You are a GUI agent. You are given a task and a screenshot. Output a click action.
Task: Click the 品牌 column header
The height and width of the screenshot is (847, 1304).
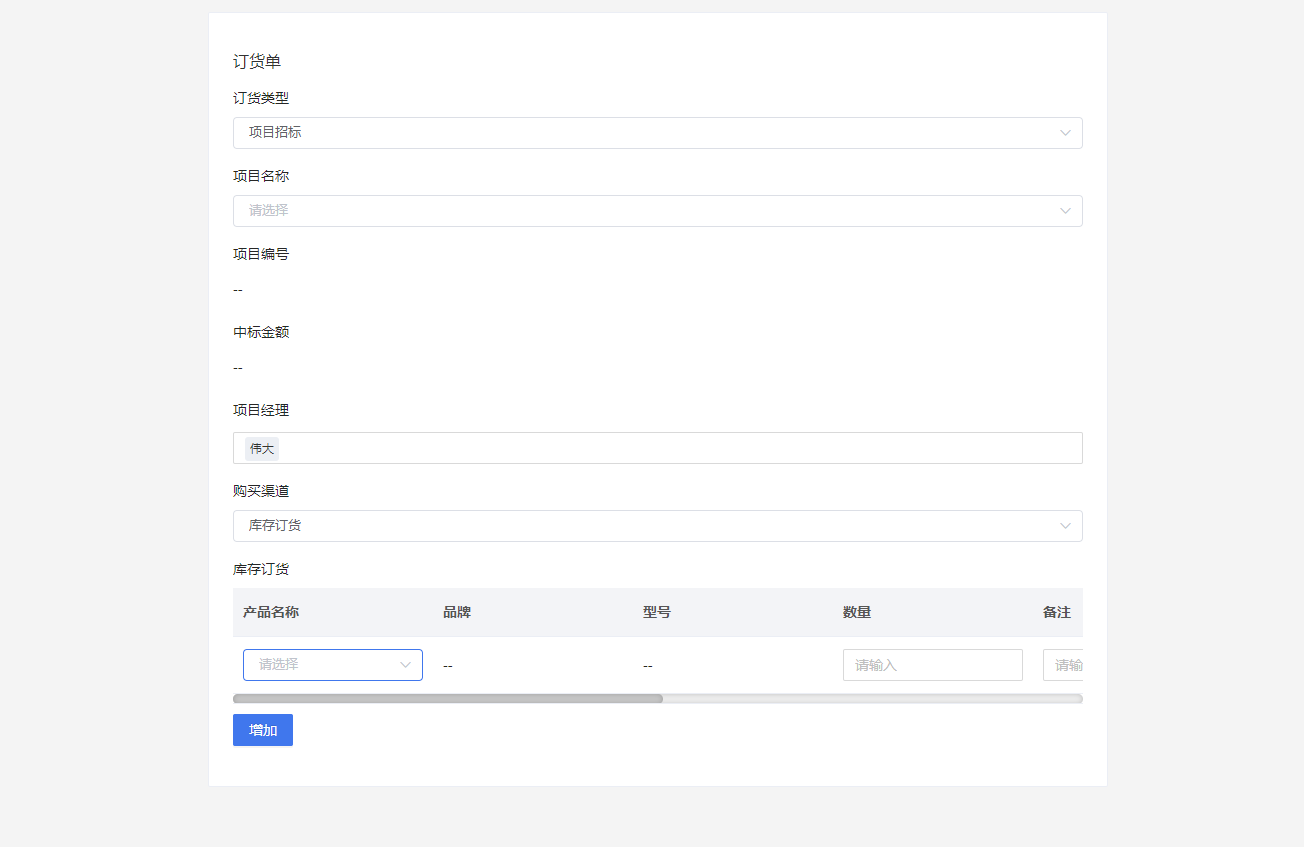click(x=457, y=612)
